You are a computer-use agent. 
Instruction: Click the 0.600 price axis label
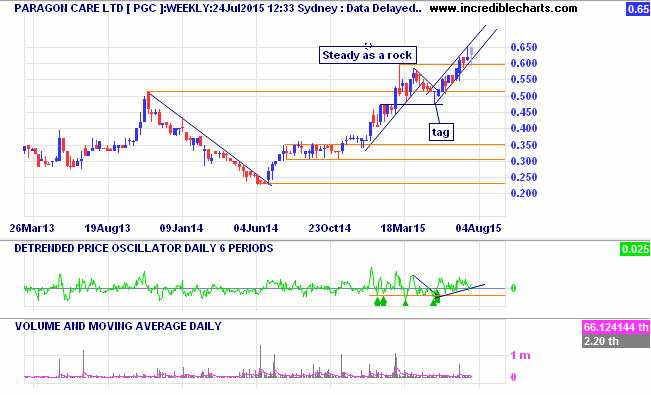[x=524, y=64]
